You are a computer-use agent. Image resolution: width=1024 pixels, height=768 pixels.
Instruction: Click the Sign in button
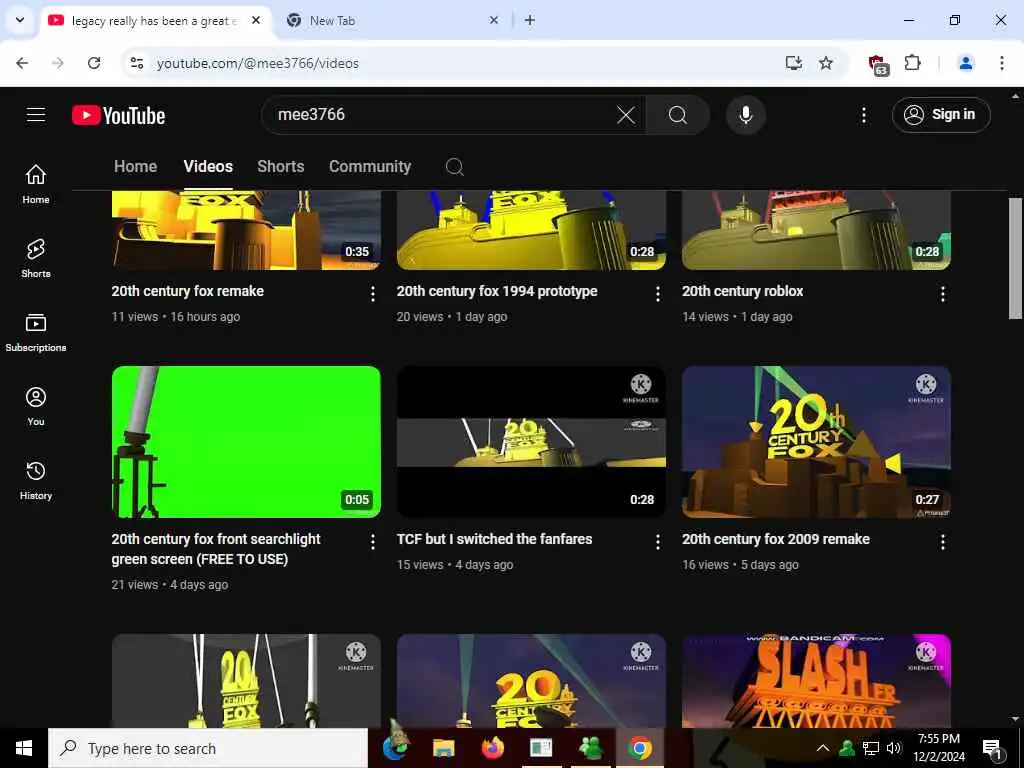(940, 115)
